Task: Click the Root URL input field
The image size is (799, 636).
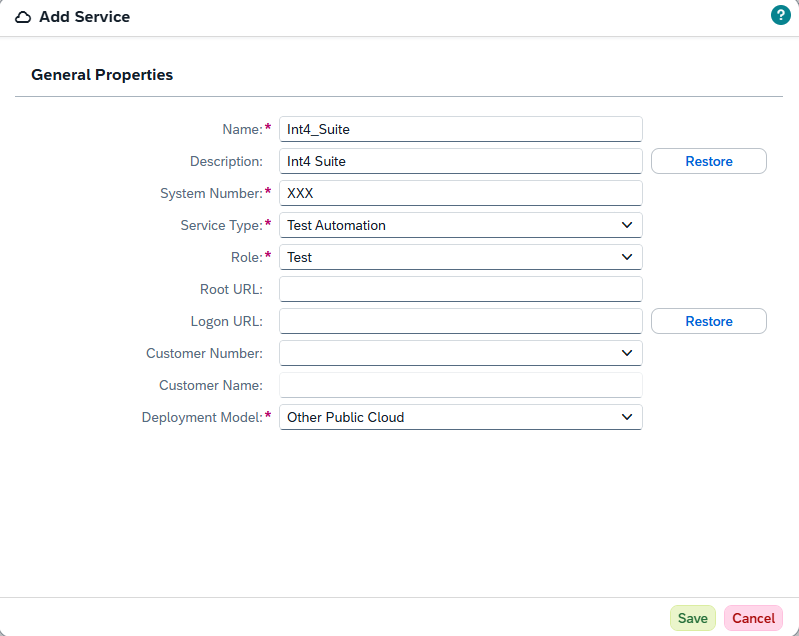Action: click(461, 289)
